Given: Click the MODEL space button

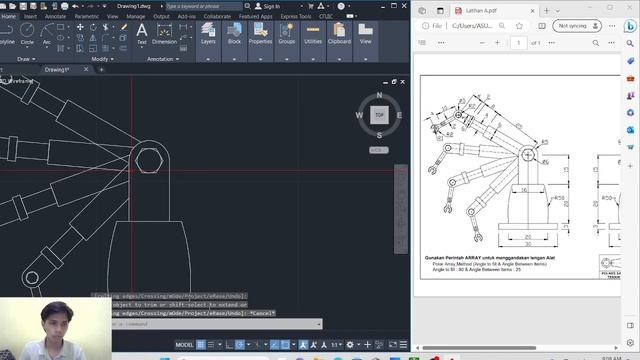Looking at the screenshot, I should pos(184,345).
